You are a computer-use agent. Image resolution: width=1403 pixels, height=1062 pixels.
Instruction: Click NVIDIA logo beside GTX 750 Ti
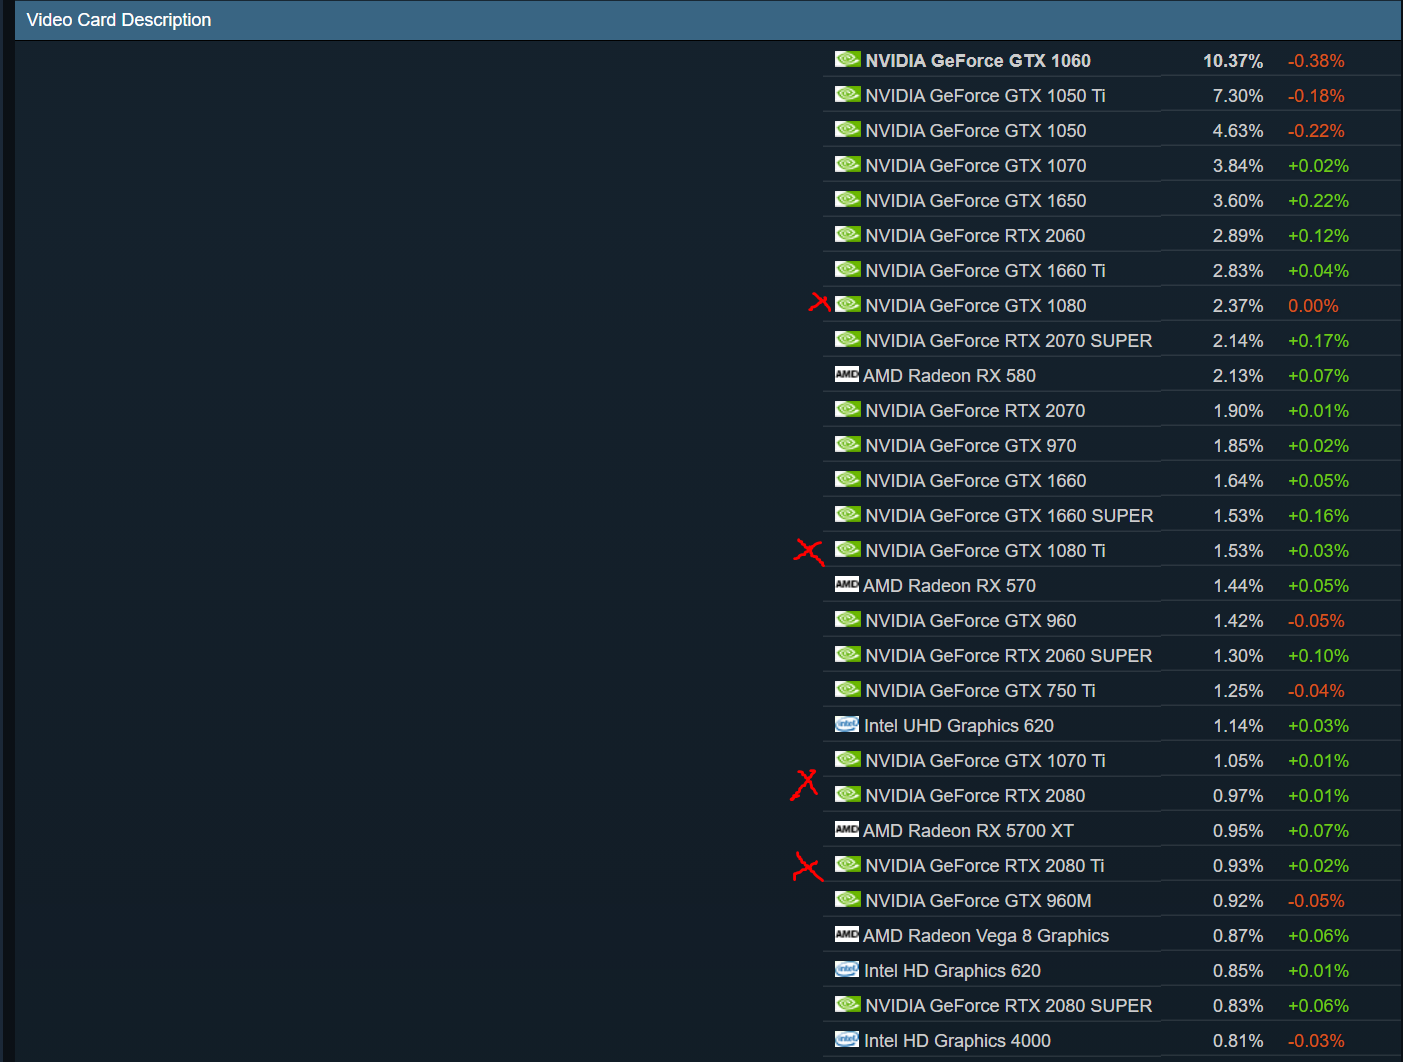coord(848,689)
